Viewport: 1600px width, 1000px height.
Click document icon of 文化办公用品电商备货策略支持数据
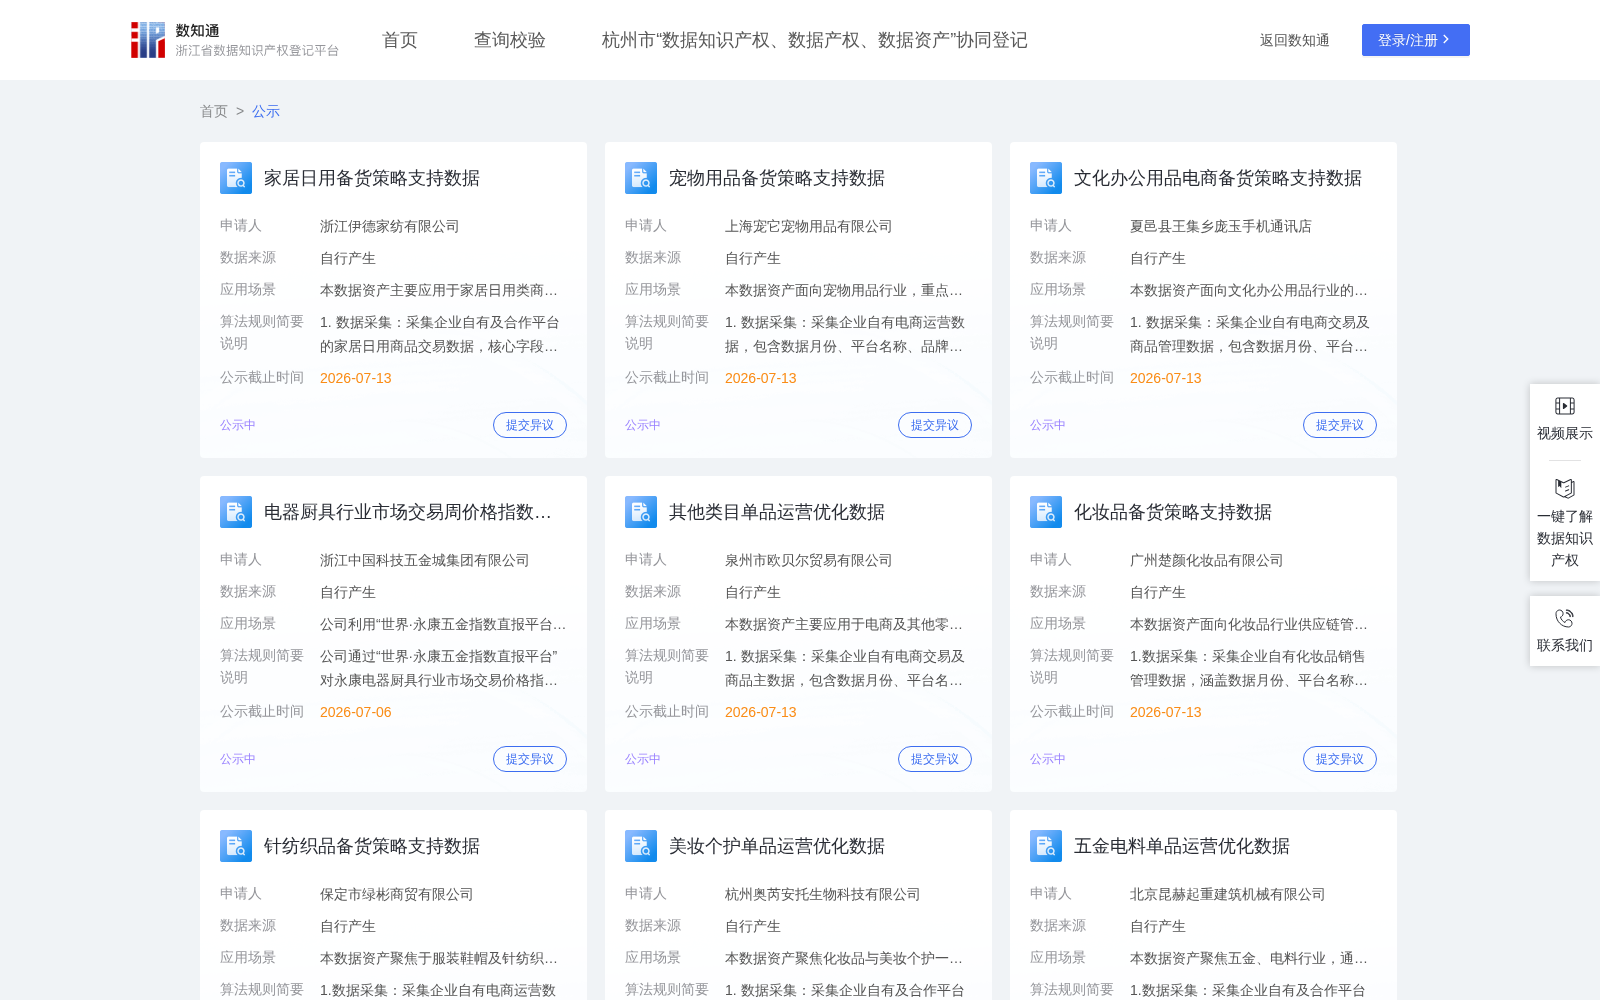(1046, 178)
